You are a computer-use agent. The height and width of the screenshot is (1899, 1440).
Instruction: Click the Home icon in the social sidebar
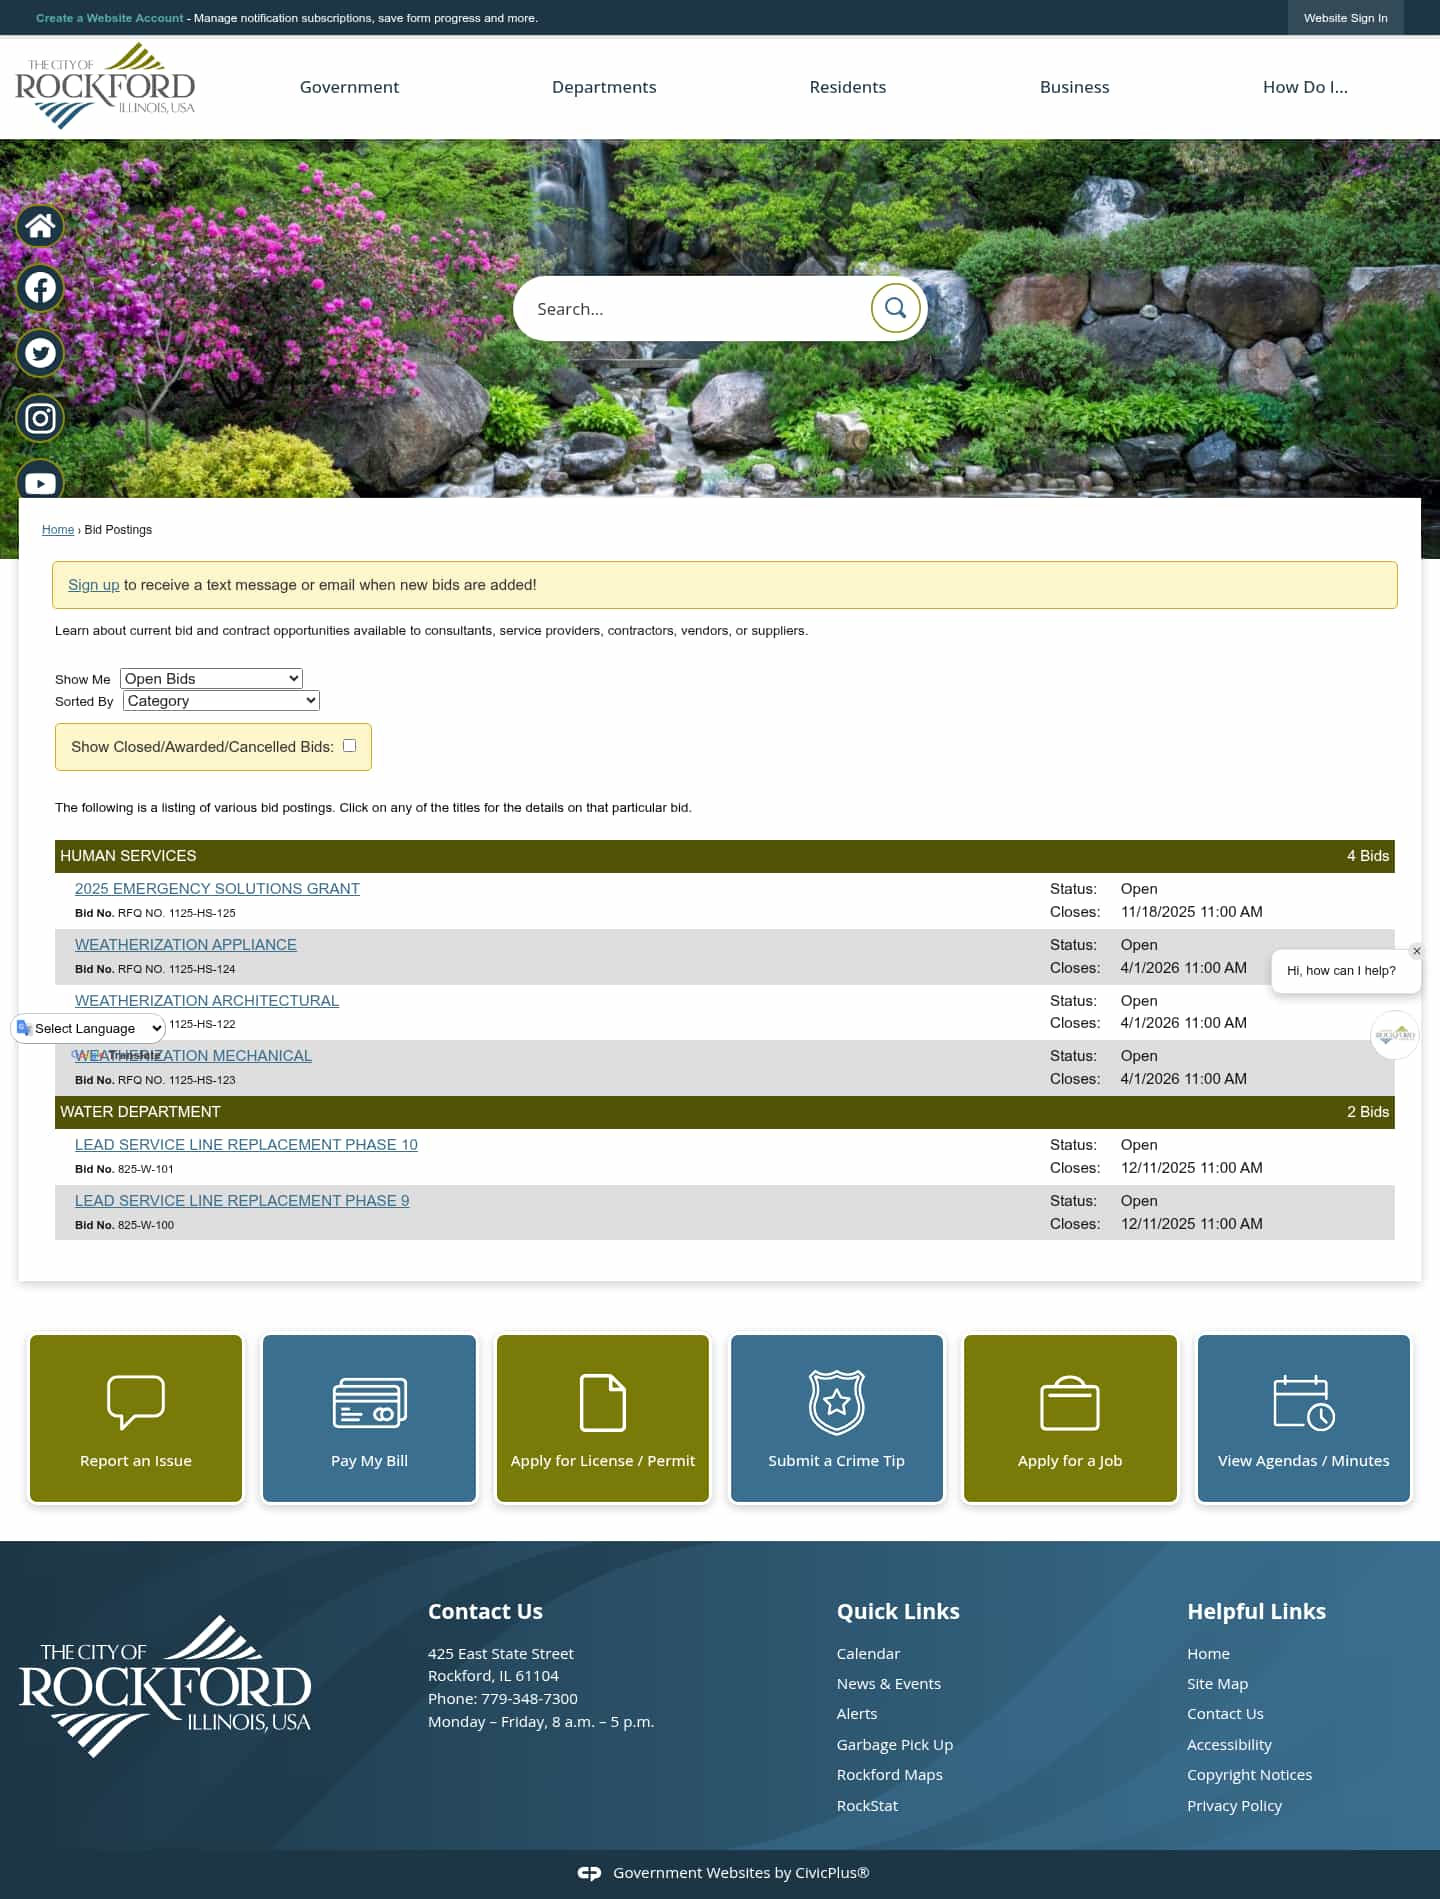(x=40, y=226)
